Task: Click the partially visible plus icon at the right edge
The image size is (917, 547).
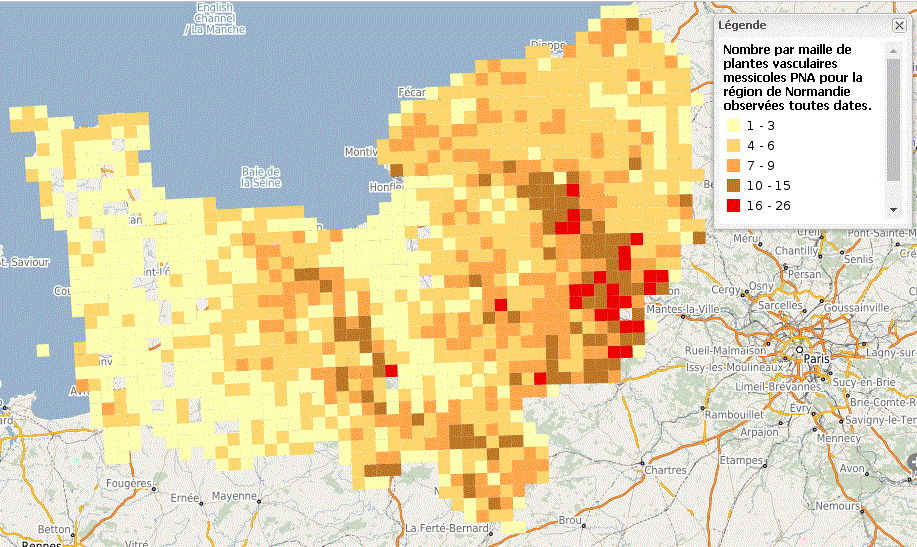Action: pyautogui.click(x=911, y=462)
